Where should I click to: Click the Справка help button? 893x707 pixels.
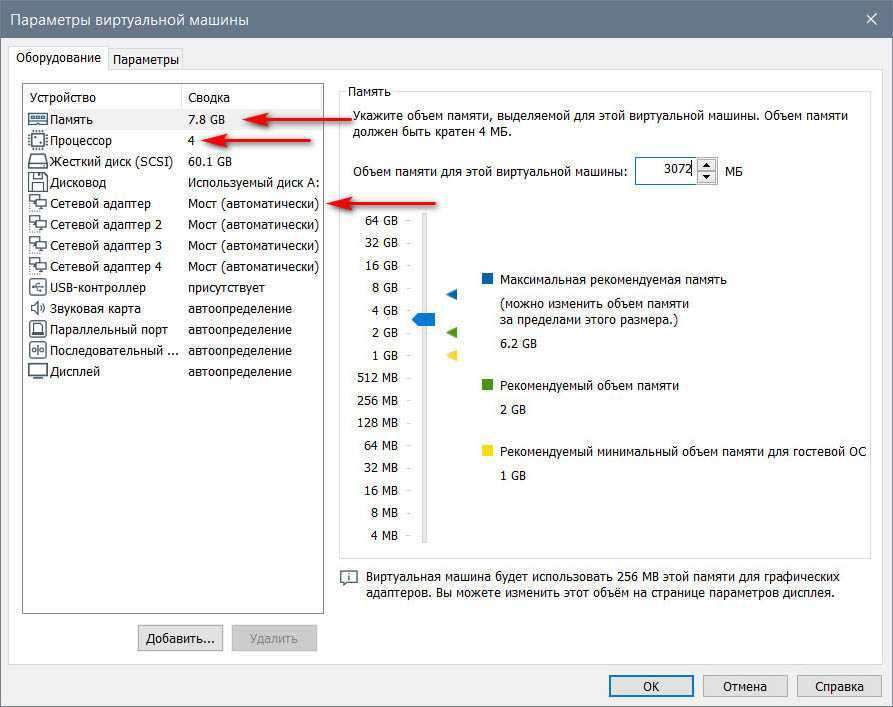click(x=839, y=686)
